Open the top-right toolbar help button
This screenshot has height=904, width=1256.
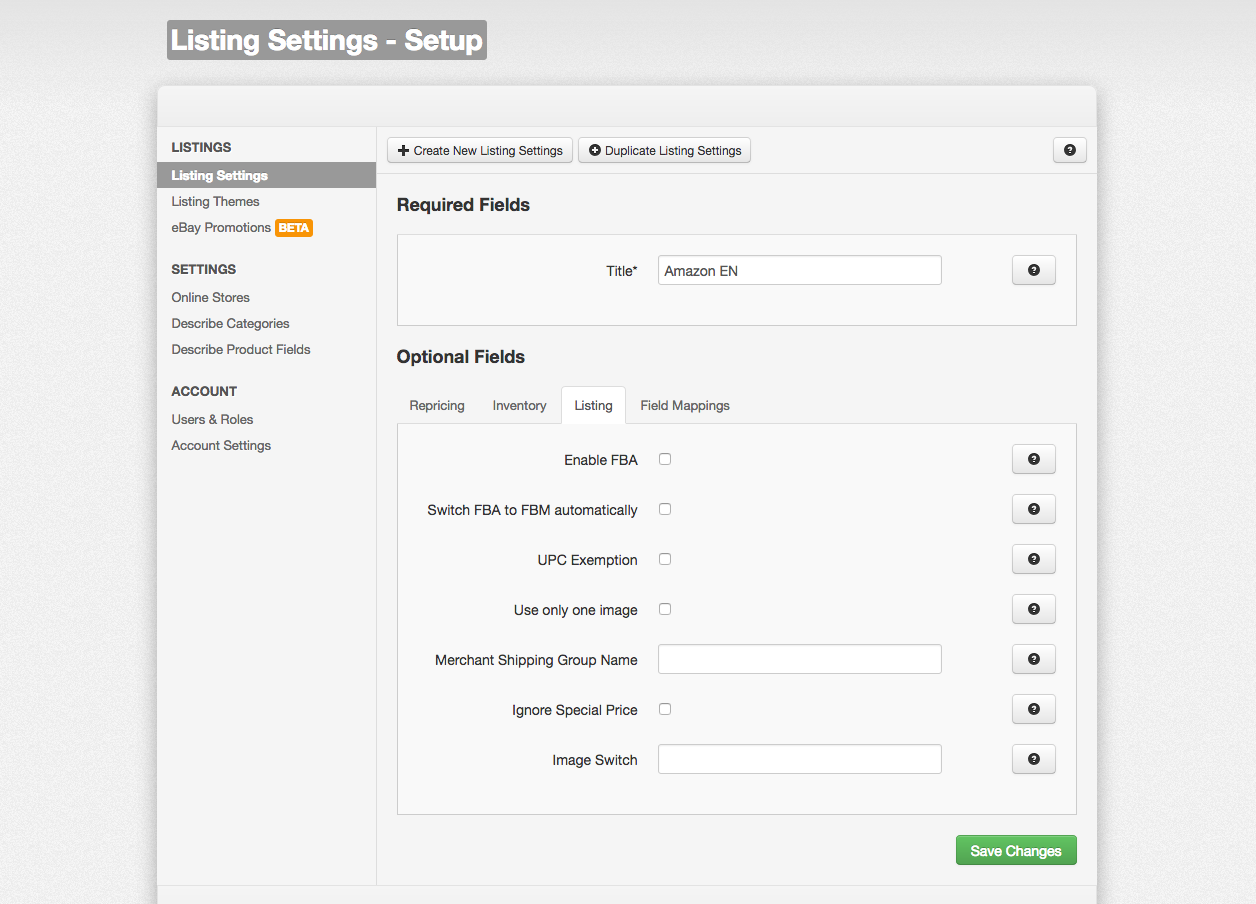(1070, 150)
